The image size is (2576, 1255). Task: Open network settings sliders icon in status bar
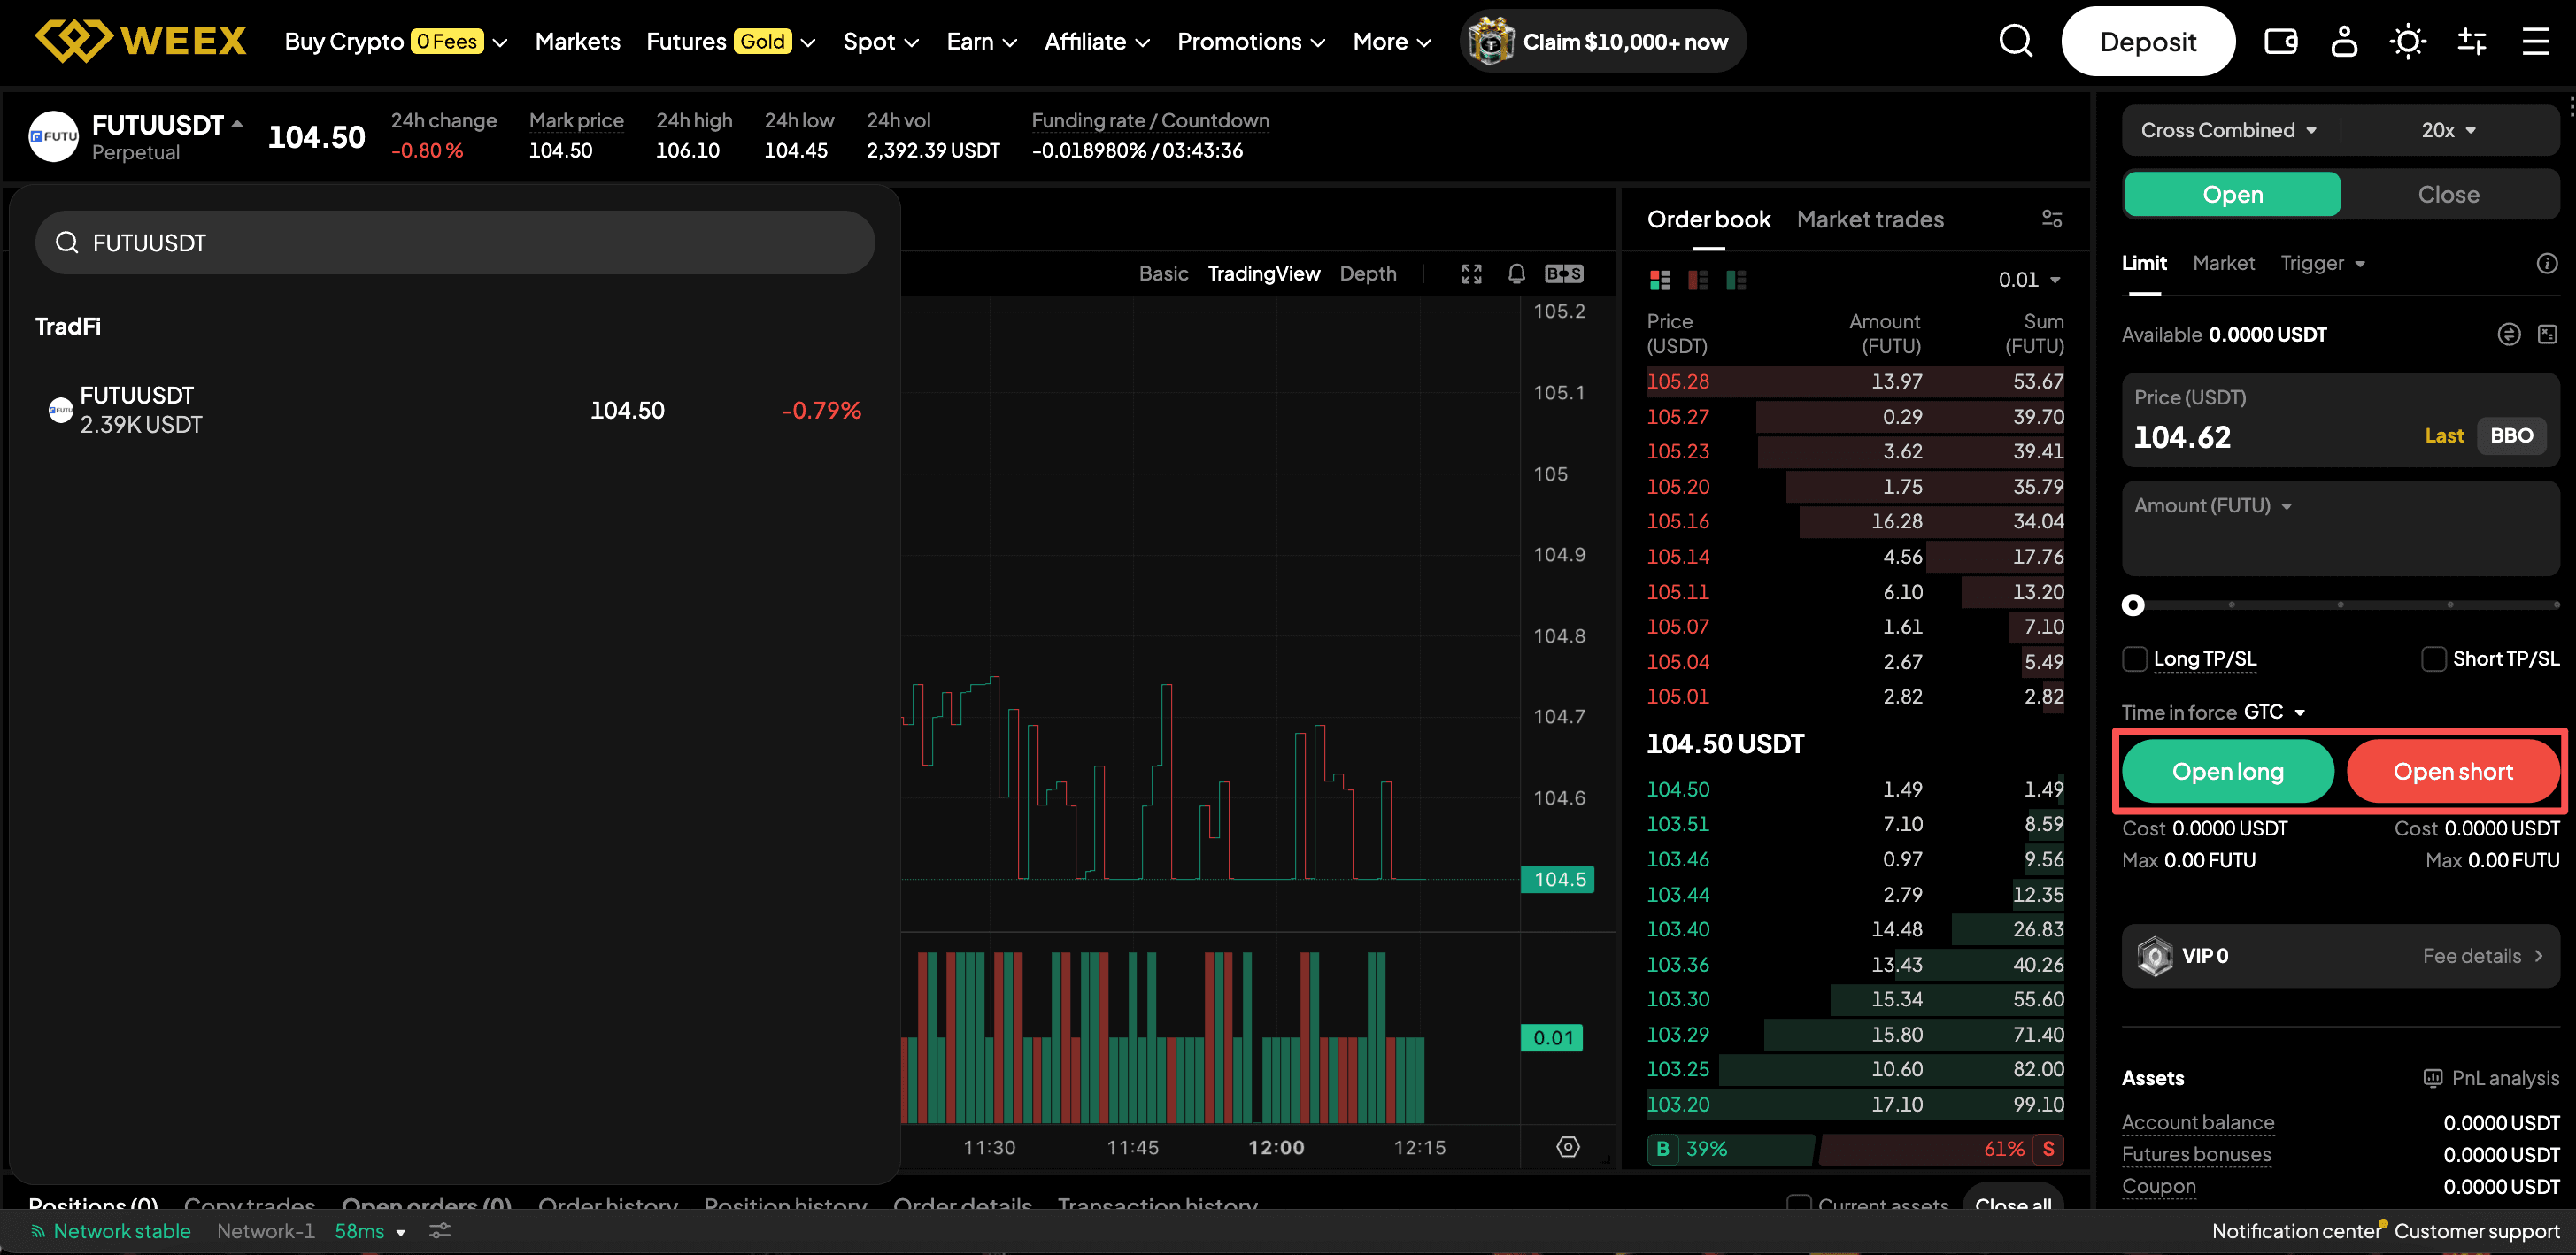(x=439, y=1231)
